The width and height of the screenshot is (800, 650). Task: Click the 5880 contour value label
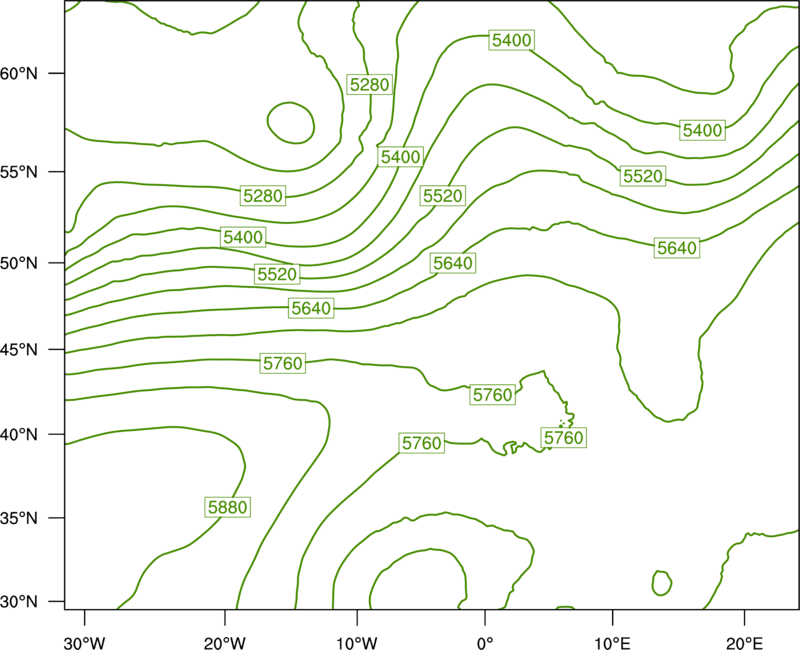(x=228, y=507)
